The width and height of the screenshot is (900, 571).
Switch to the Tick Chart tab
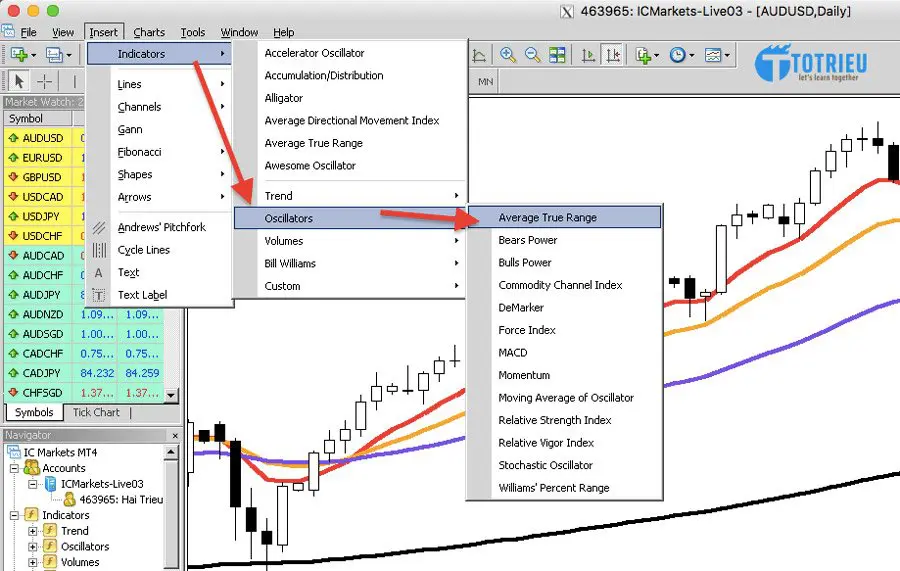96,412
